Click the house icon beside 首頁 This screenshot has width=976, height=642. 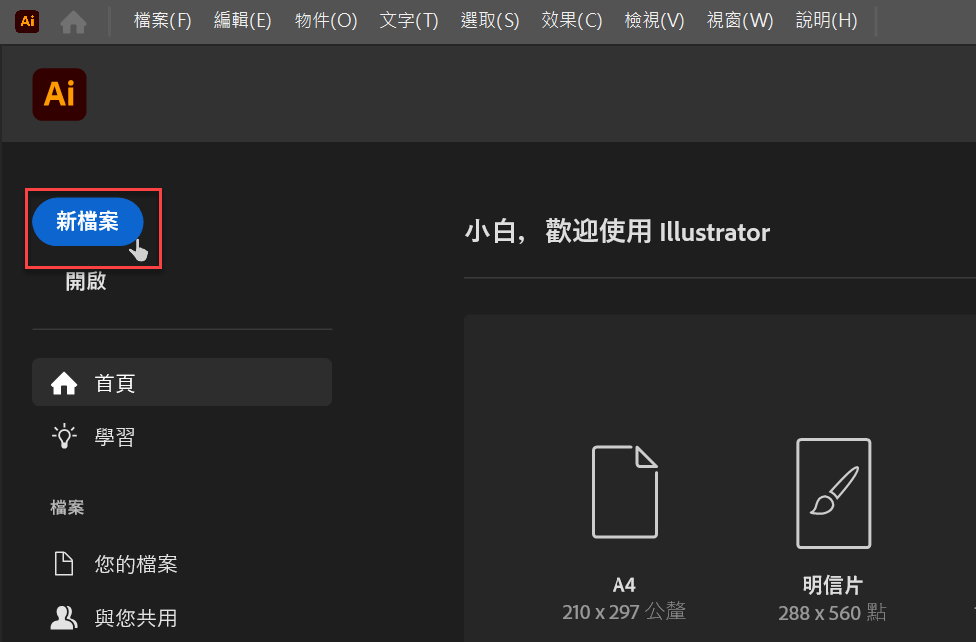[x=64, y=383]
